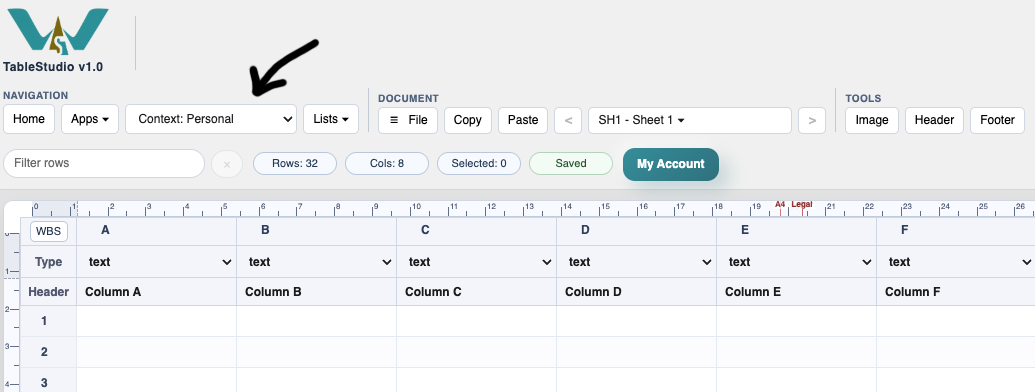Go to Home
The height and width of the screenshot is (392, 1035).
point(29,119)
